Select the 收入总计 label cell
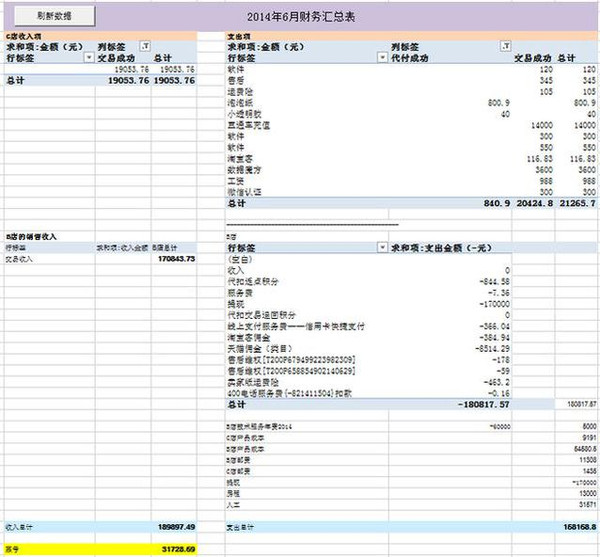This screenshot has width=600, height=557. (19, 527)
